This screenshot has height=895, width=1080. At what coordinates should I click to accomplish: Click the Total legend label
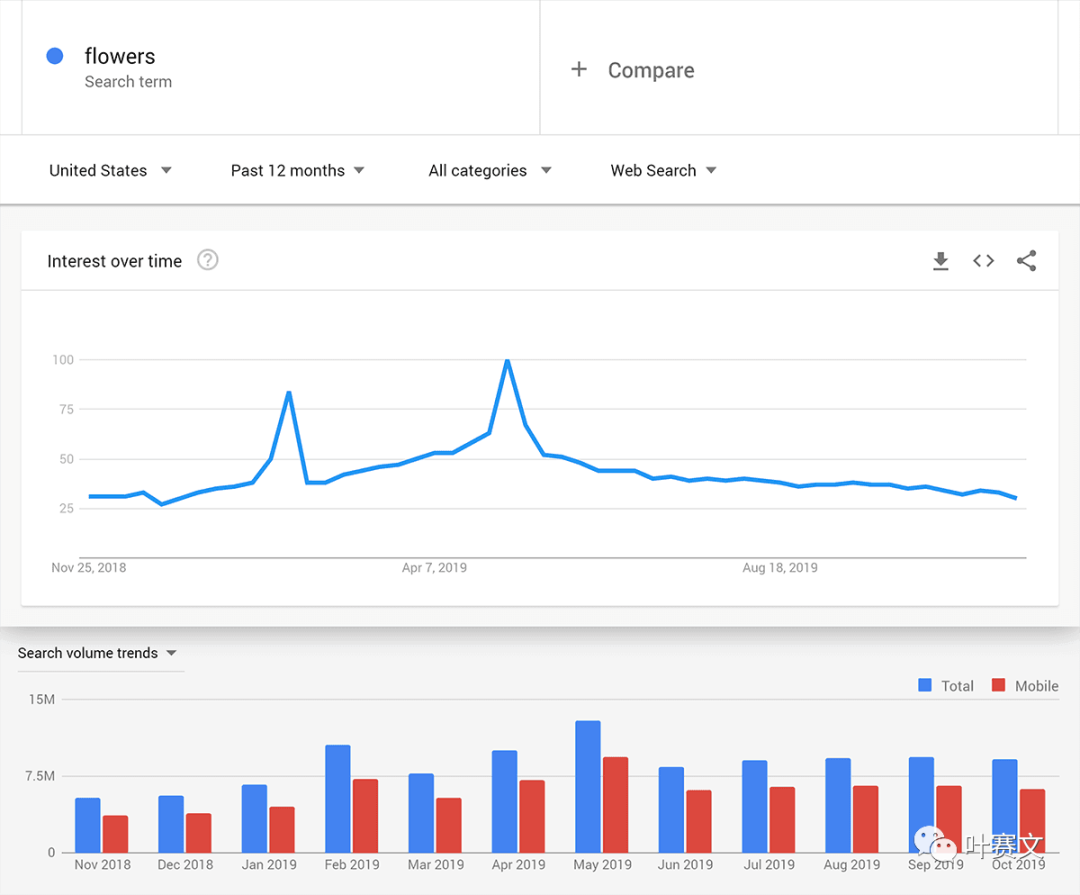(957, 686)
